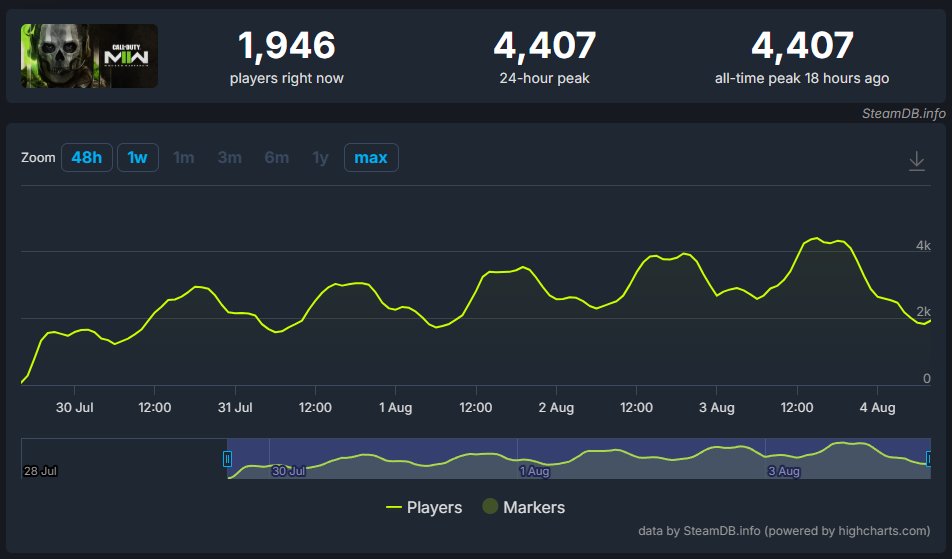Image resolution: width=952 pixels, height=559 pixels.
Task: Click the 4k y-axis label
Action: click(923, 245)
